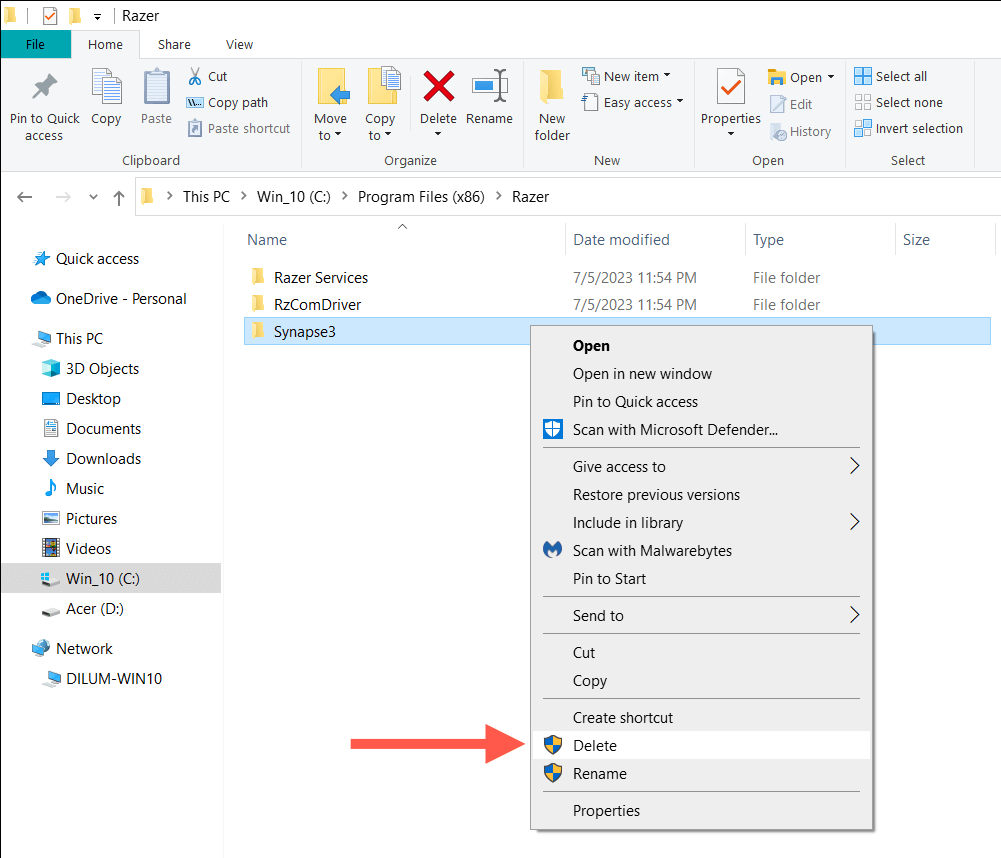Click the Rename icon in Organize group
Image resolution: width=1001 pixels, height=858 pixels.
[489, 88]
